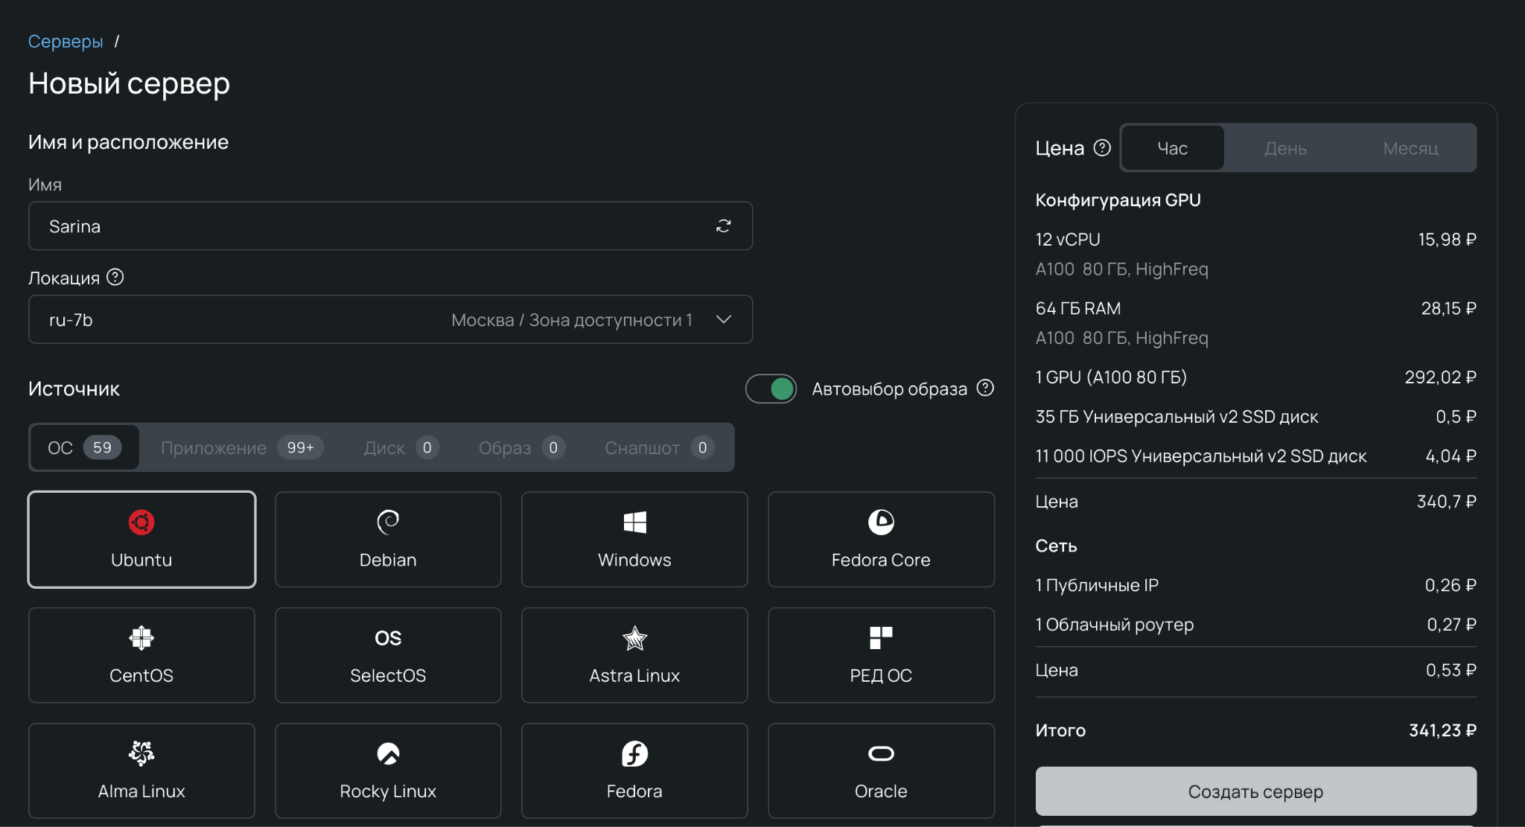
Task: Toggle the Автовыбор образа switch
Action: coord(771,388)
